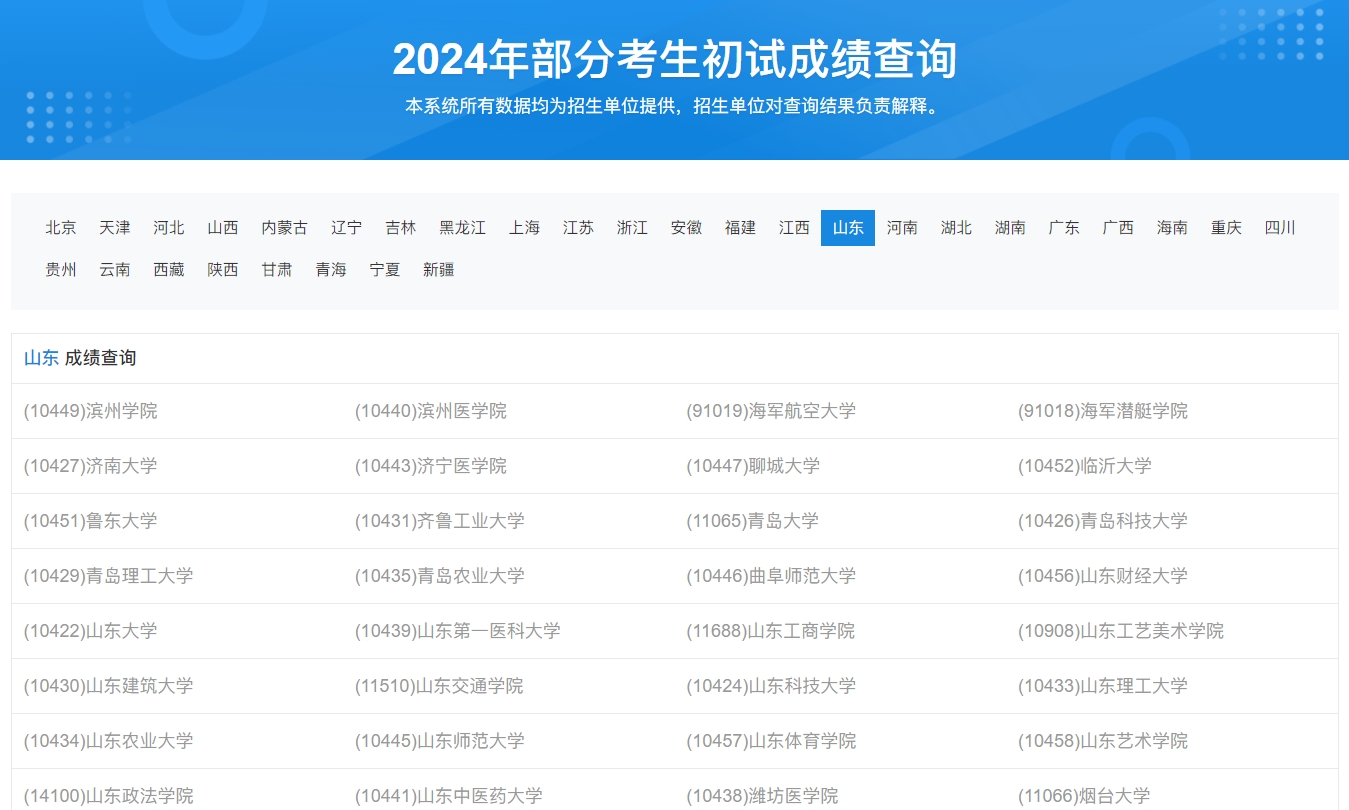This screenshot has width=1349, height=810.
Task: Choose the 广东 province tab
Action: pyautogui.click(x=1064, y=228)
